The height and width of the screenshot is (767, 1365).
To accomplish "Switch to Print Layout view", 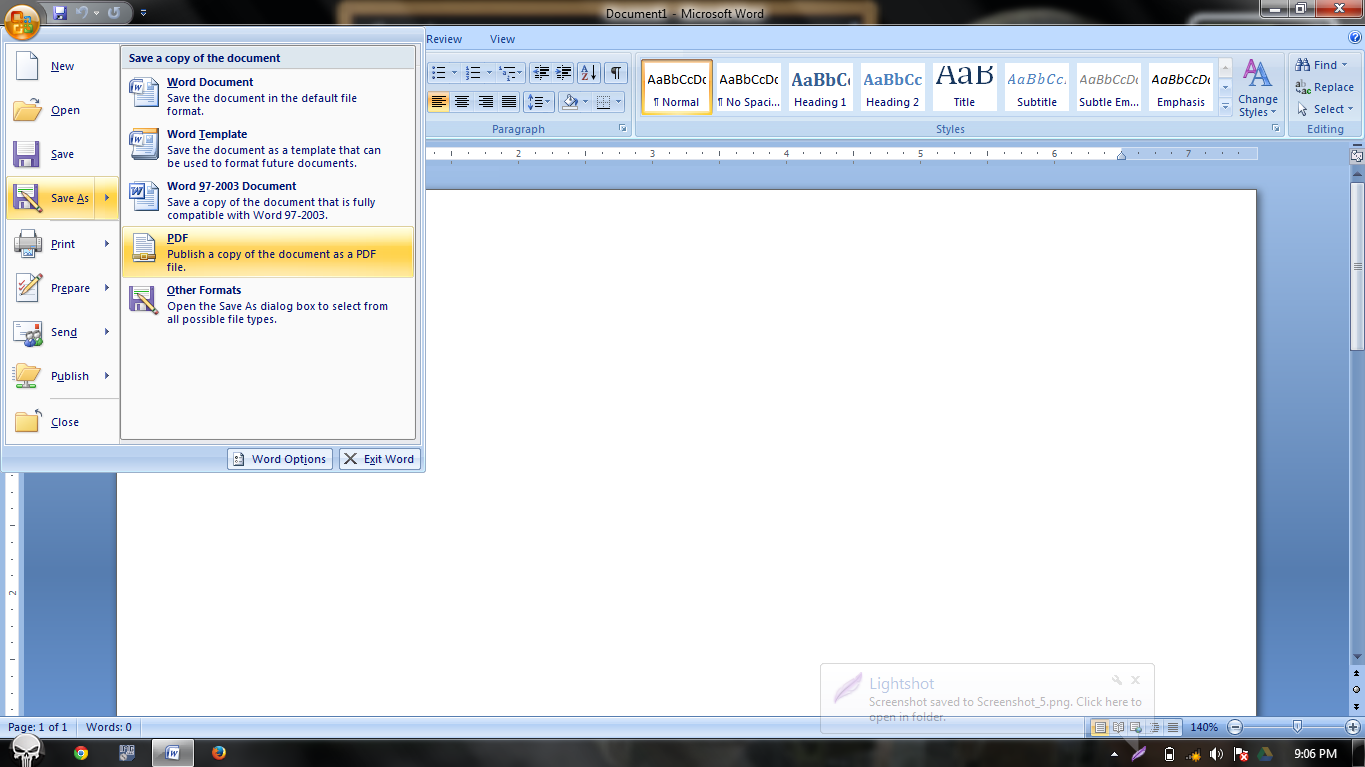I will (x=1100, y=727).
